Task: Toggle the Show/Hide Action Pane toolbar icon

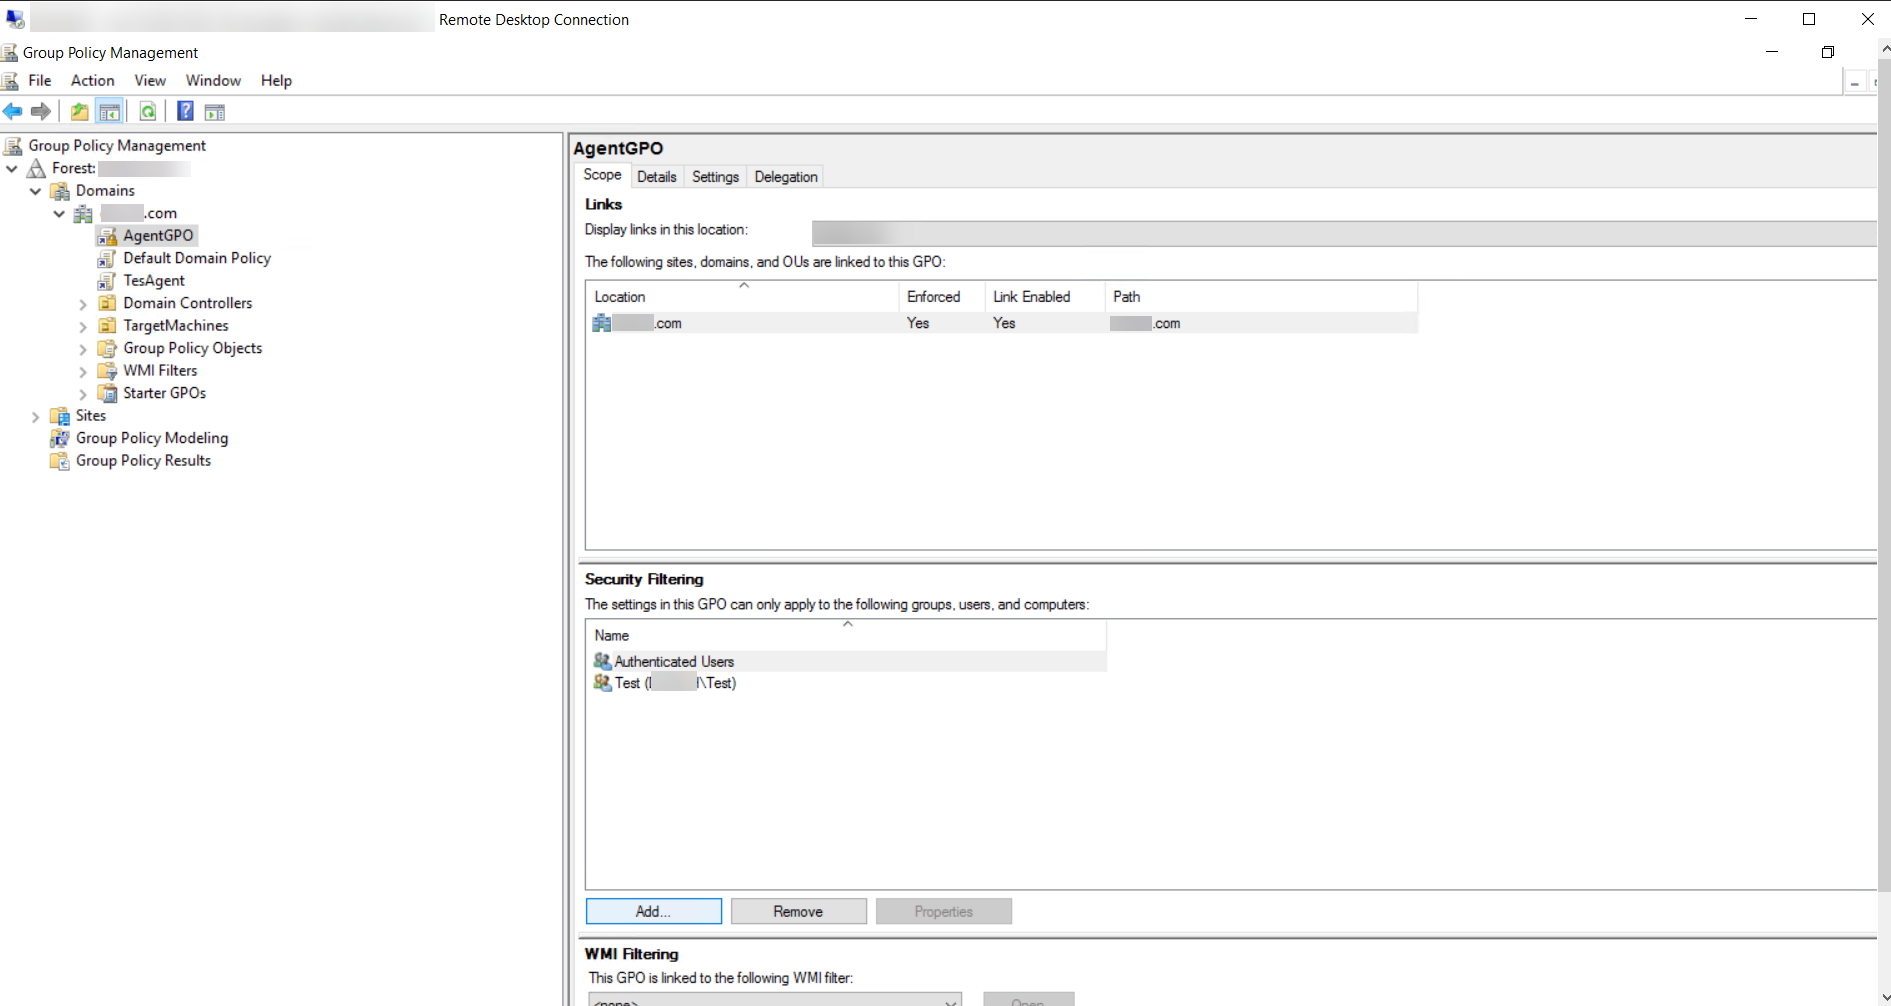Action: (215, 111)
